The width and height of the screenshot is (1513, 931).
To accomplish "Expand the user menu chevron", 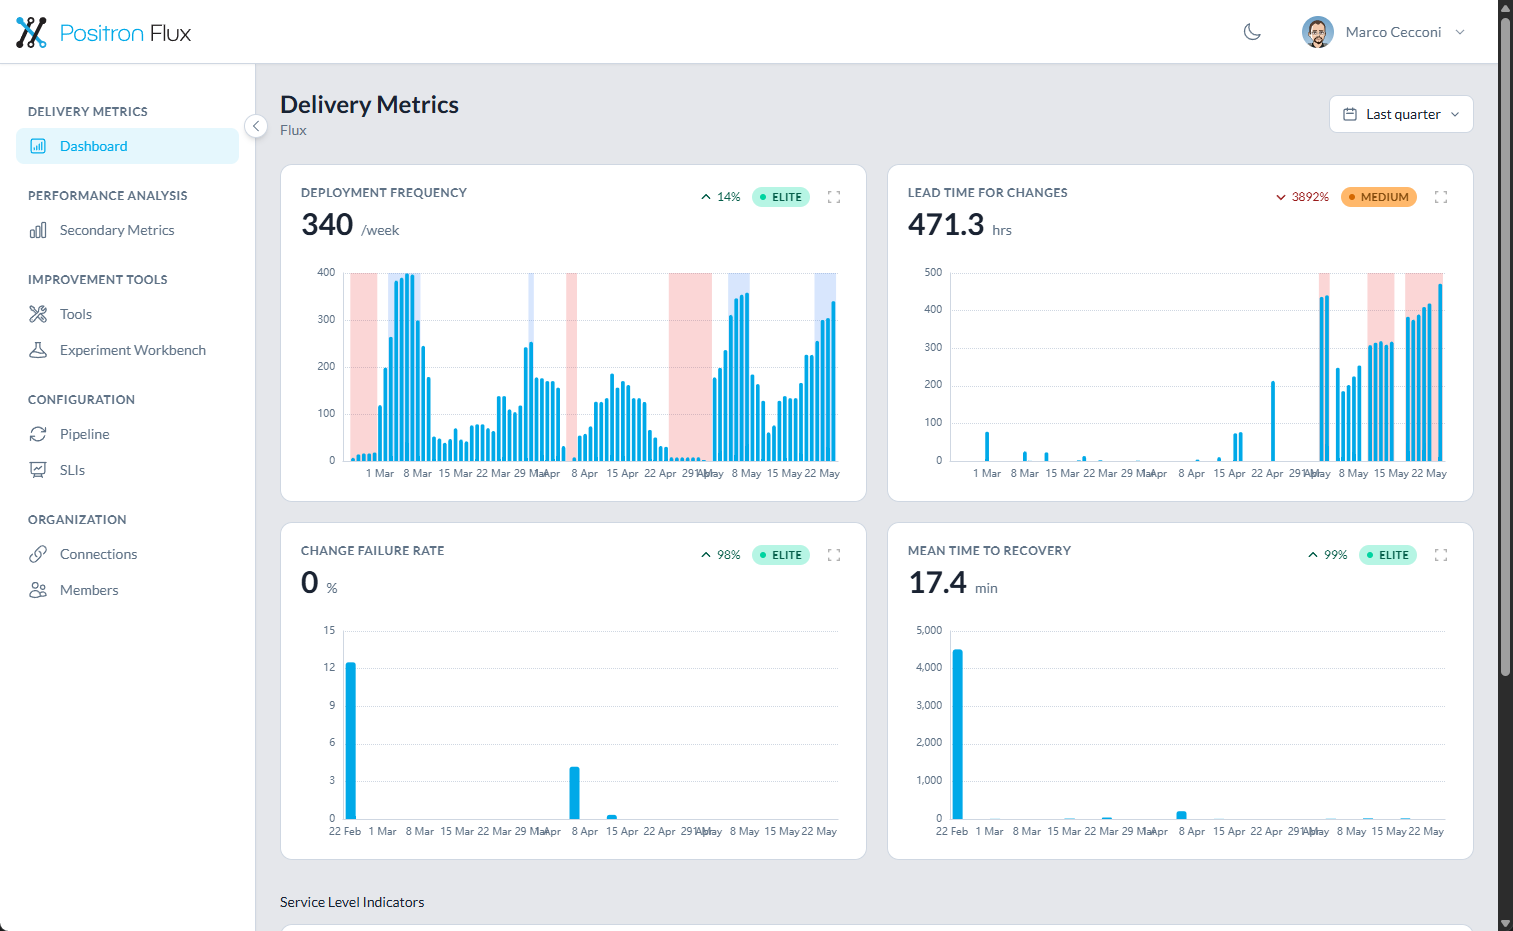I will [1460, 32].
